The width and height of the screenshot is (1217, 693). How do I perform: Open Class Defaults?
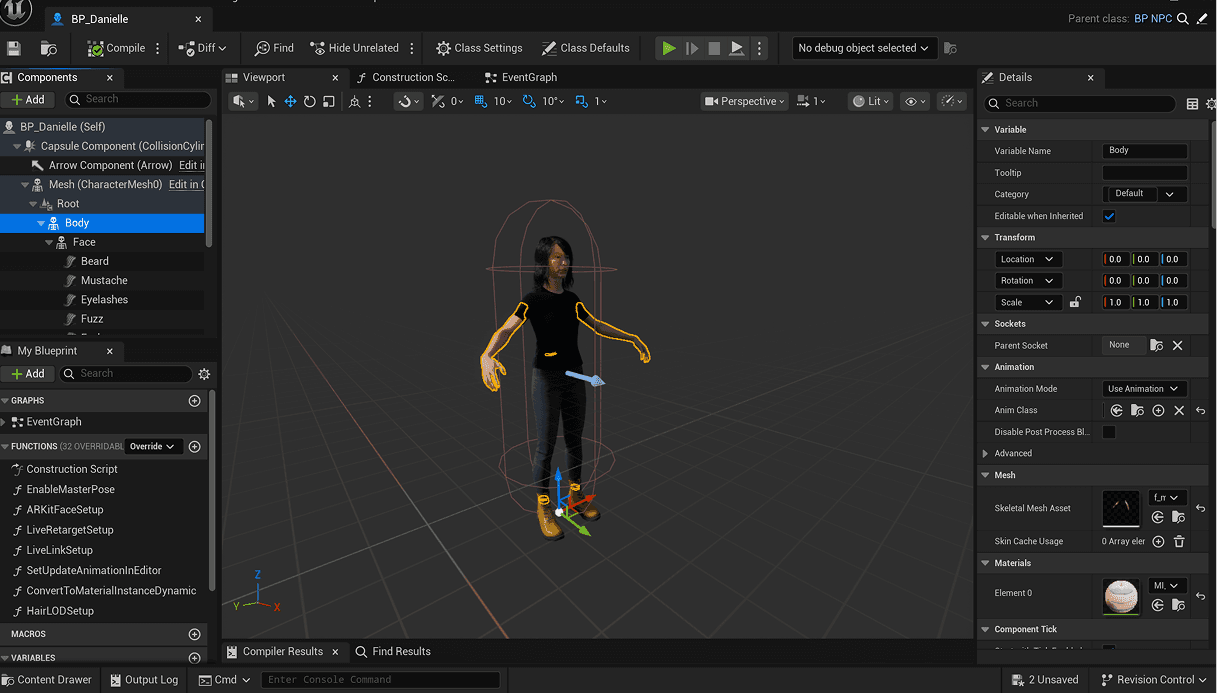click(585, 48)
